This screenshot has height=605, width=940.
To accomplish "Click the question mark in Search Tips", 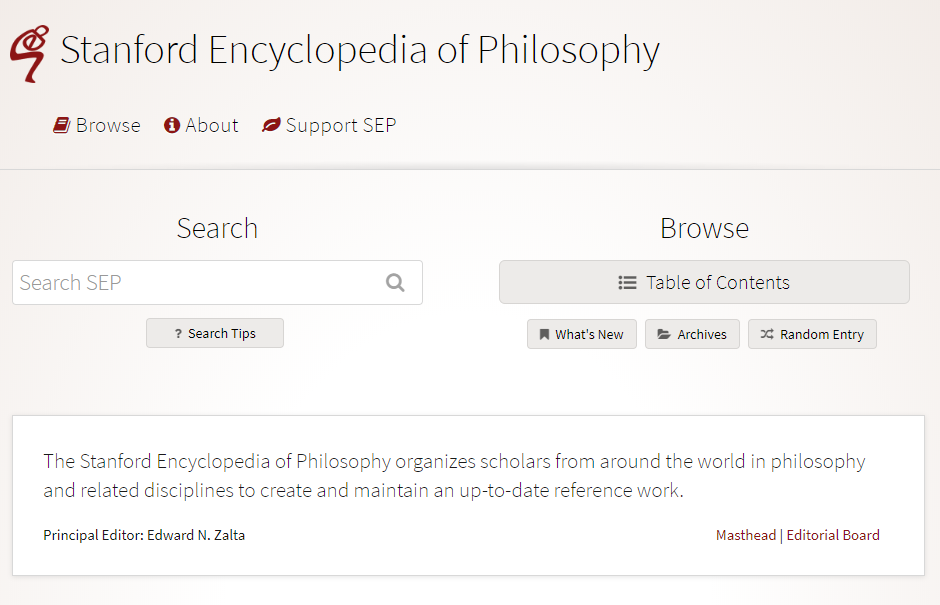I will 178,334.
